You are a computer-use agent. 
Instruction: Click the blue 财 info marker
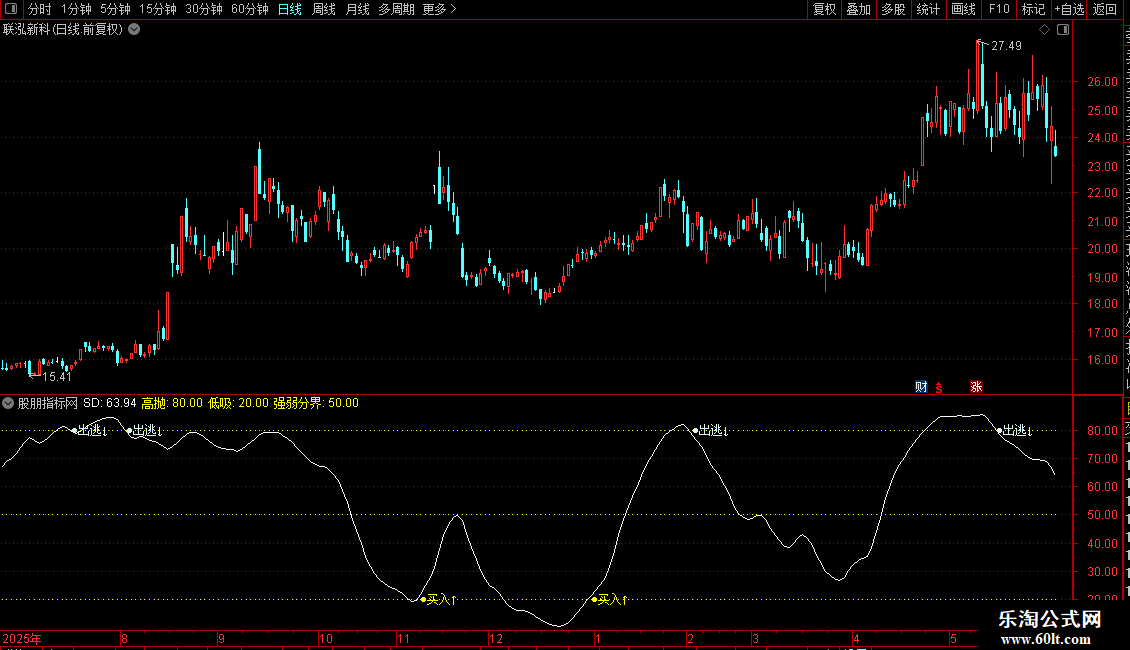pyautogui.click(x=921, y=387)
